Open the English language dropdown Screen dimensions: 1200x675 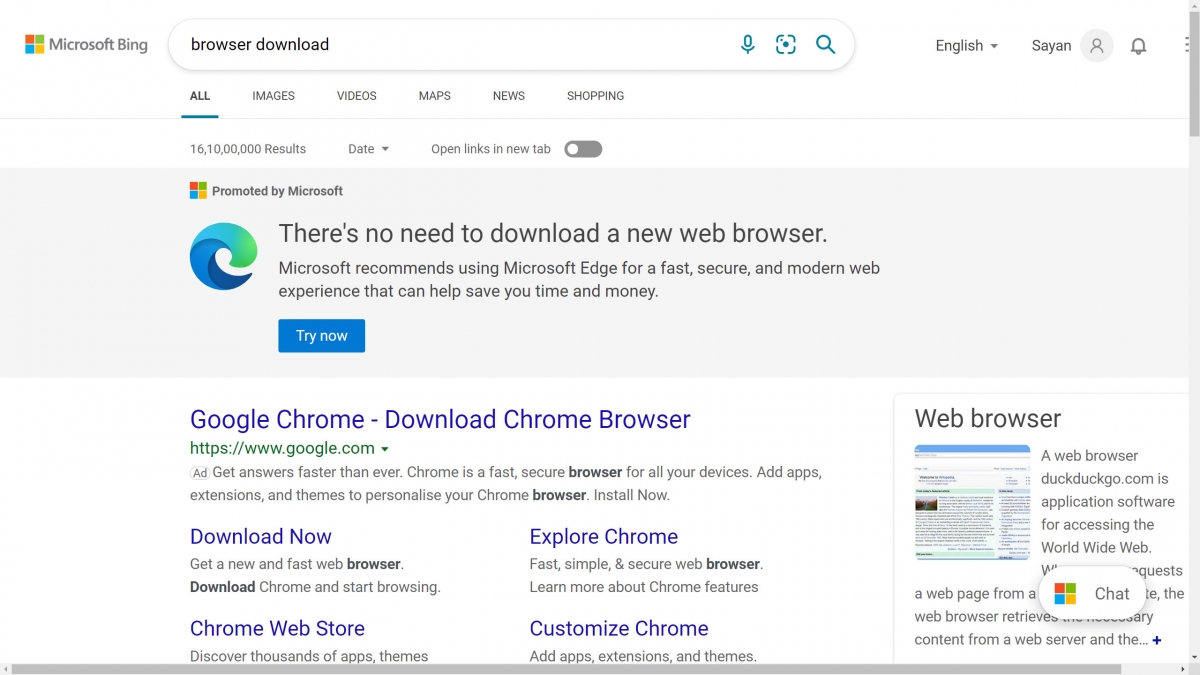[x=966, y=46]
